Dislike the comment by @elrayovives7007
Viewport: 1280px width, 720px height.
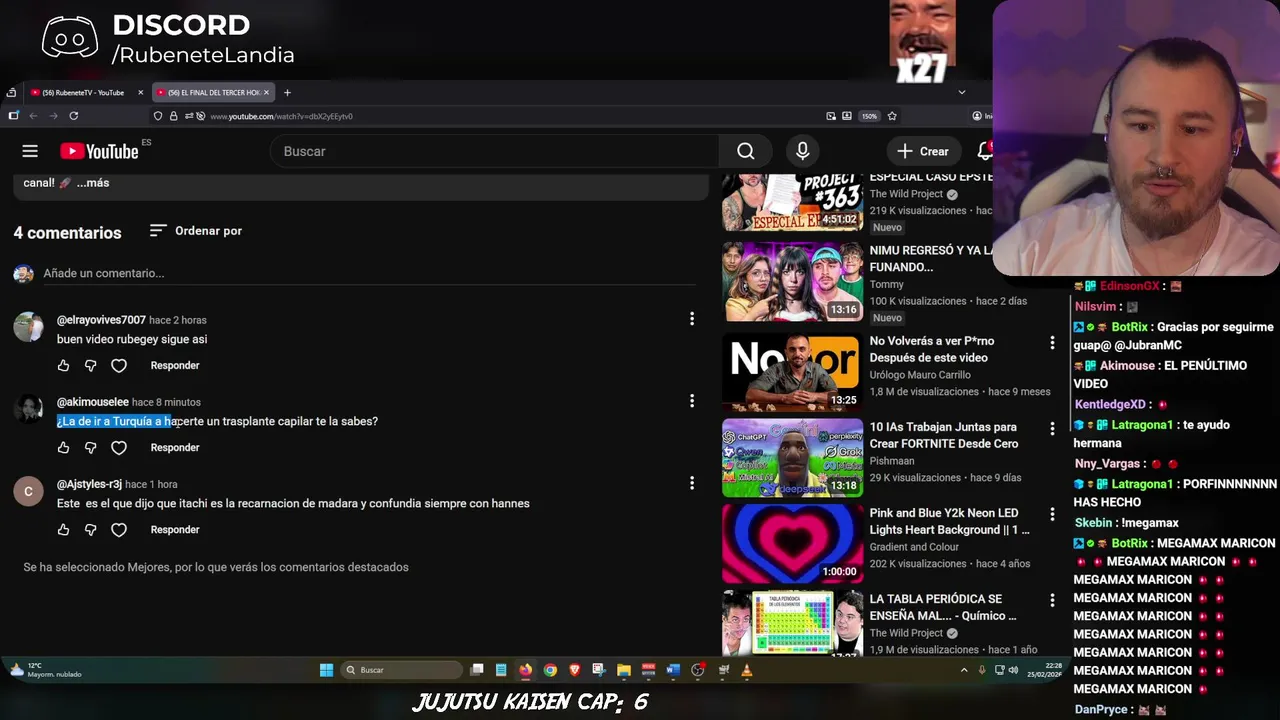[x=90, y=366]
